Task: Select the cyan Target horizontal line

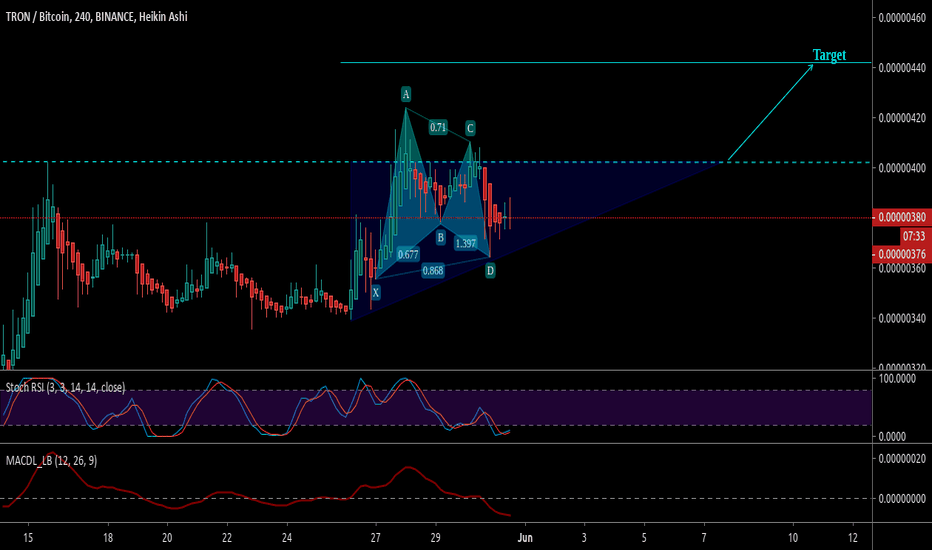Action: [x=606, y=62]
